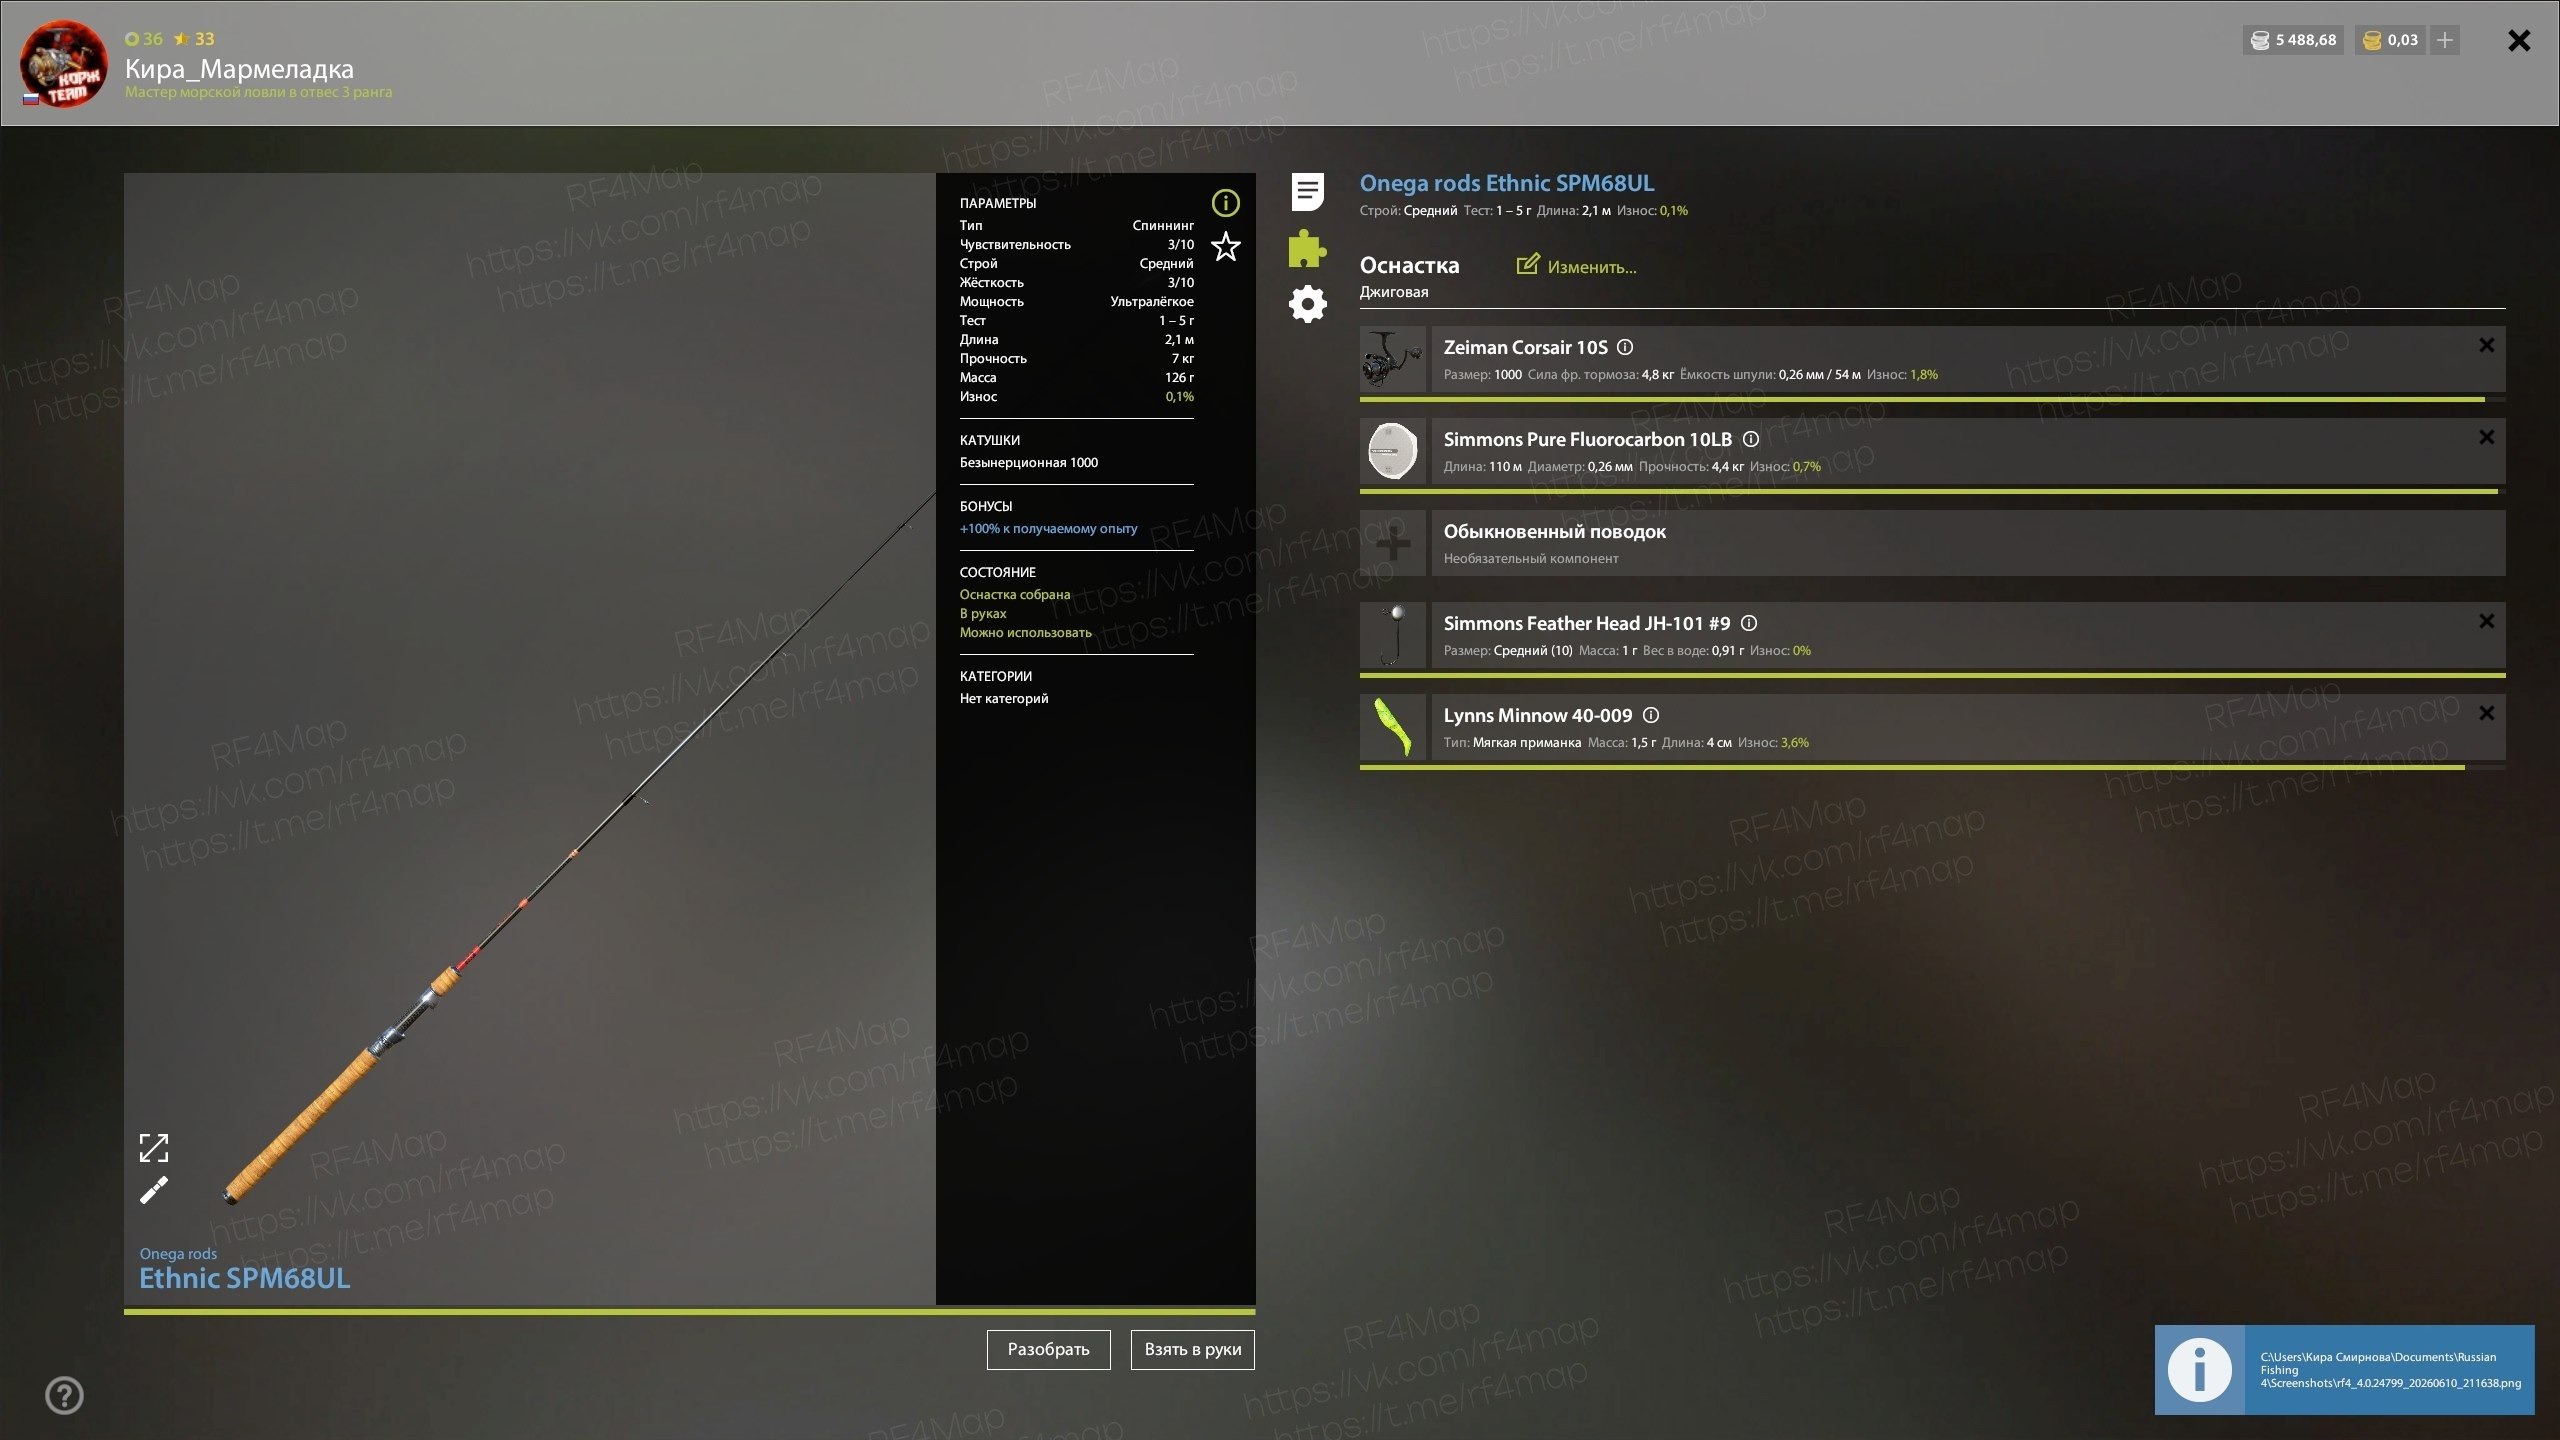The height and width of the screenshot is (1440, 2560).
Task: Remove Simmons Pure Fluorocarbon line from the rig
Action: [2486, 437]
